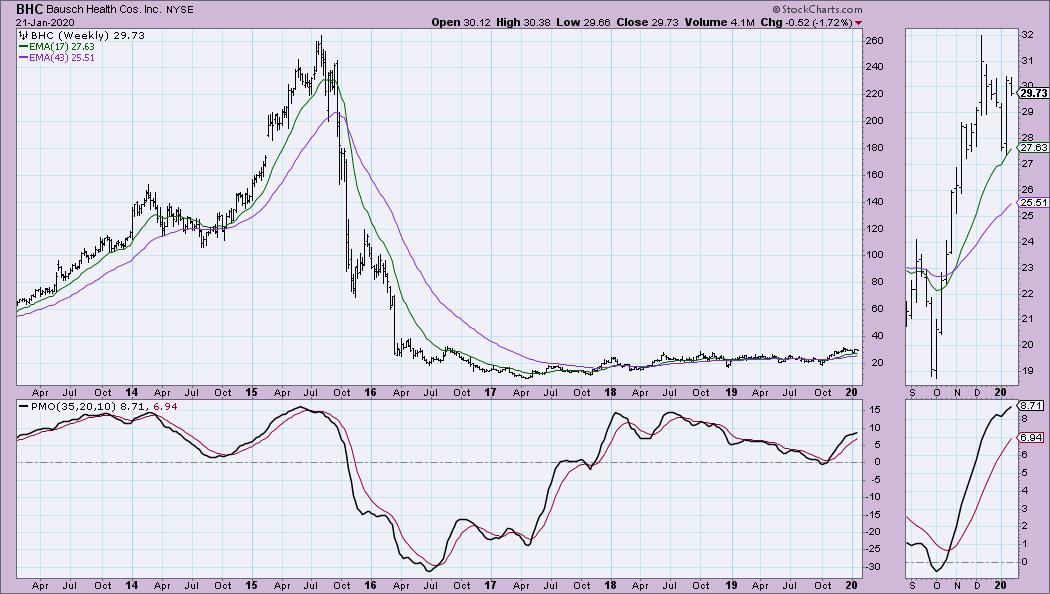Click the -30 label on the PMO axis
The width and height of the screenshot is (1050, 594).
[874, 567]
